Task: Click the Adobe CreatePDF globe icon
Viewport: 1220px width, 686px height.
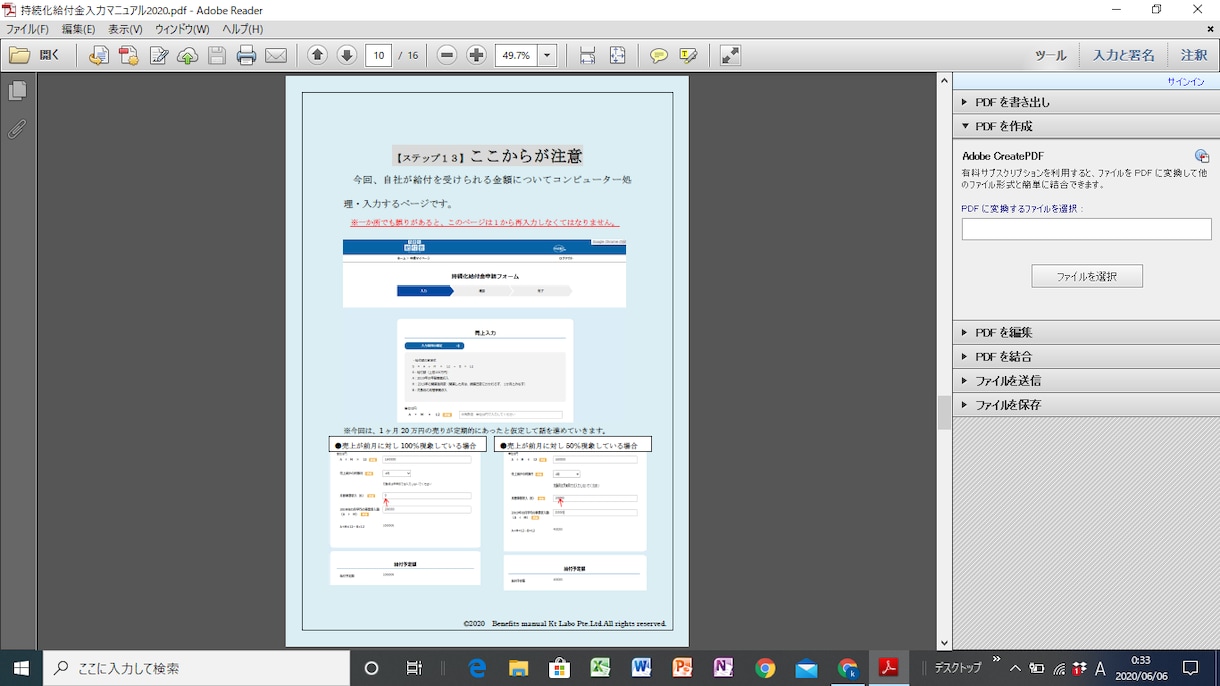Action: click(x=1202, y=156)
